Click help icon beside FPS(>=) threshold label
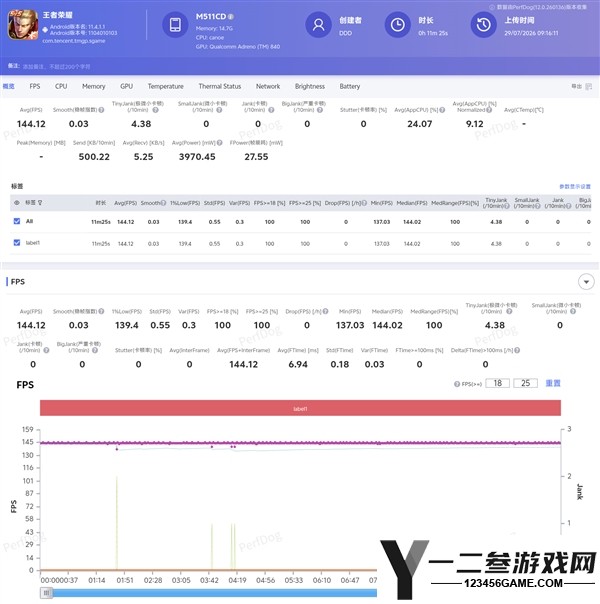This screenshot has width=600, height=604. (x=457, y=384)
